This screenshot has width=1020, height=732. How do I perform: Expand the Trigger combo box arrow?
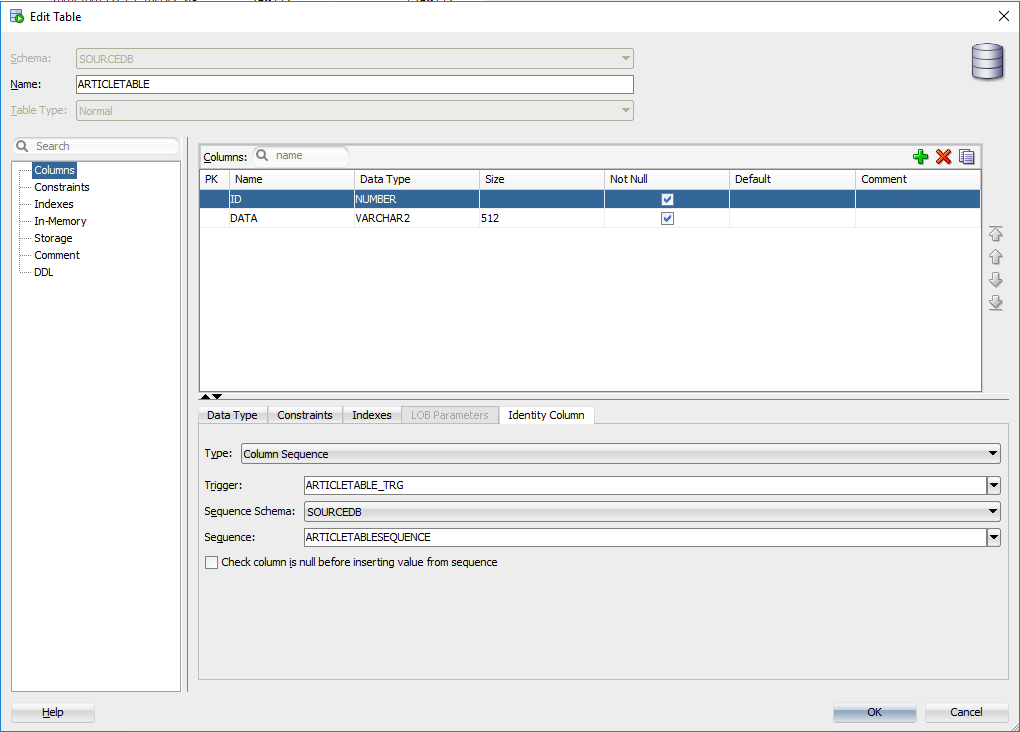993,485
